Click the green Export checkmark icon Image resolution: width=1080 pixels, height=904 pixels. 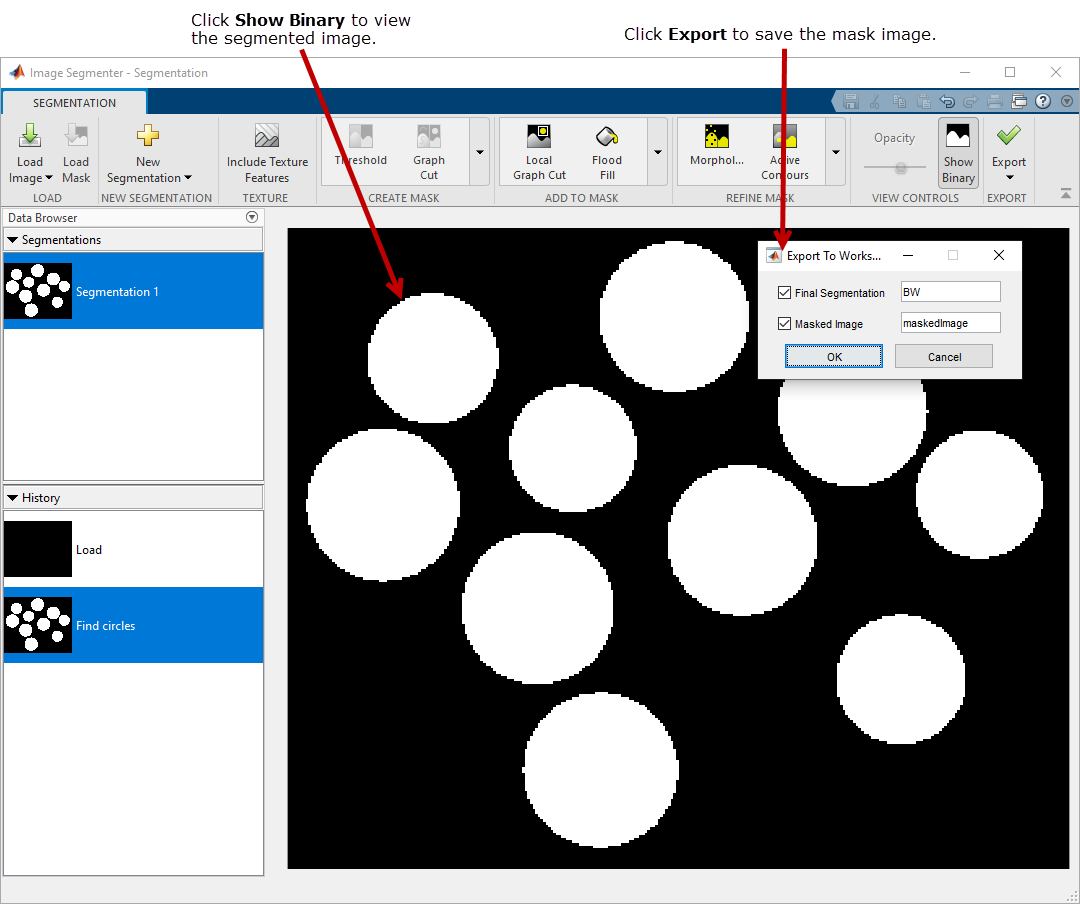[1008, 135]
